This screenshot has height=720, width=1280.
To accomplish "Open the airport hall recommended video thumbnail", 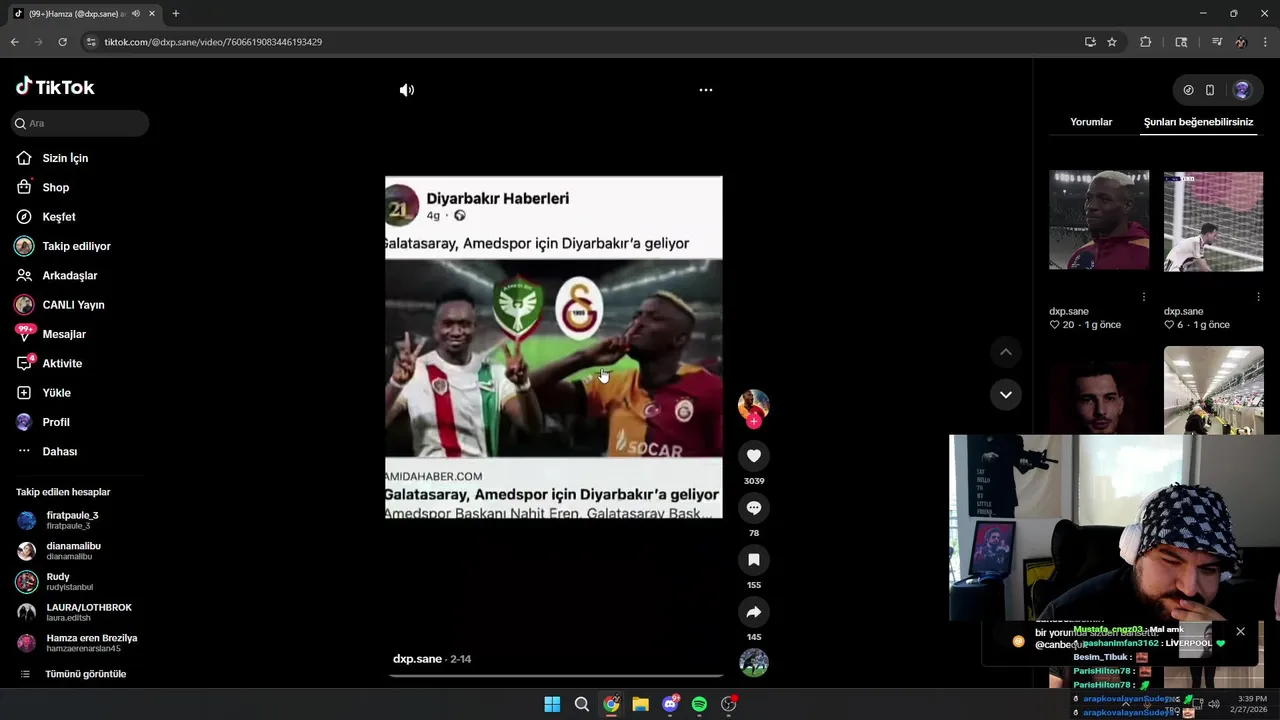I will [1214, 390].
